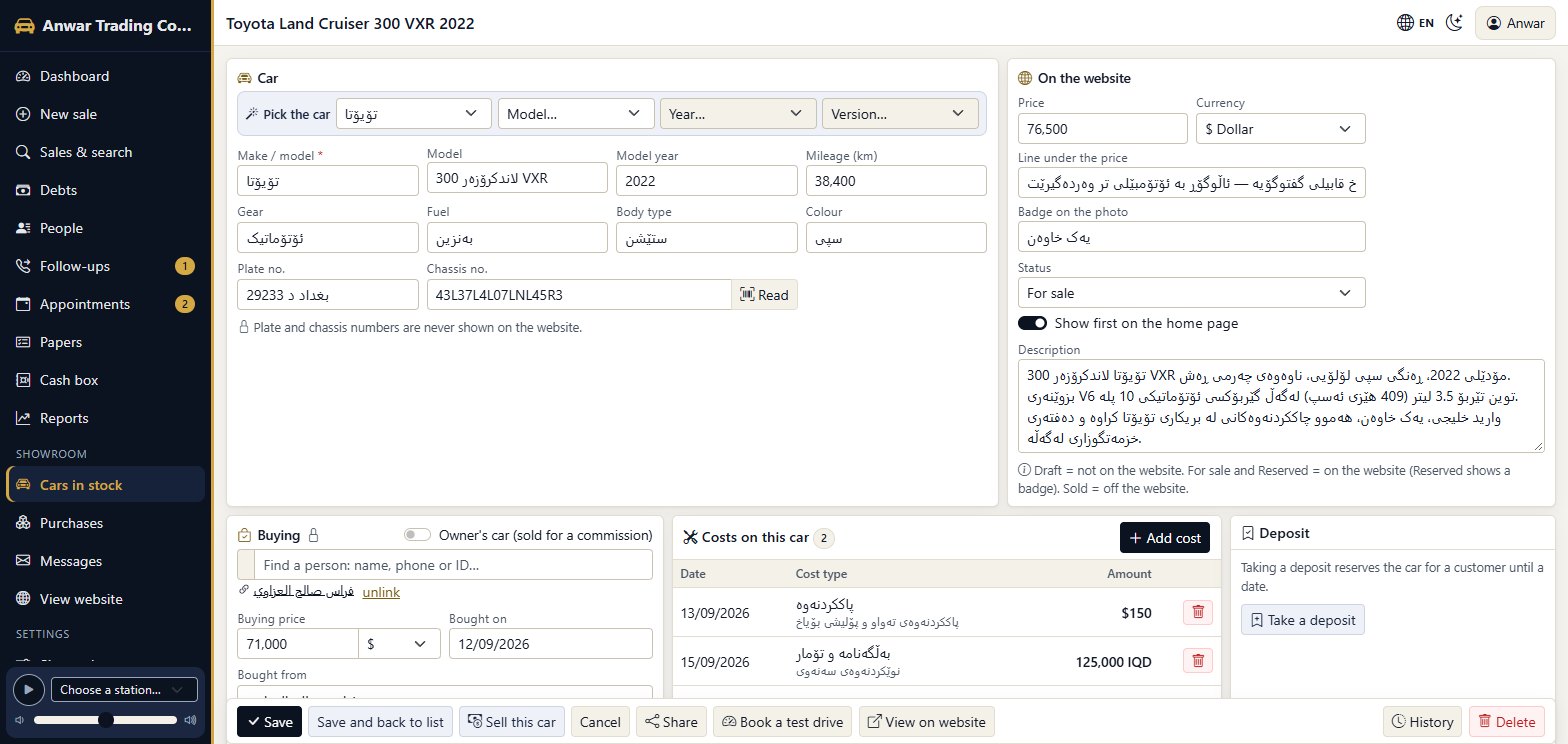Open the Currency Dollar dropdown
The image size is (1568, 744).
coord(1280,129)
